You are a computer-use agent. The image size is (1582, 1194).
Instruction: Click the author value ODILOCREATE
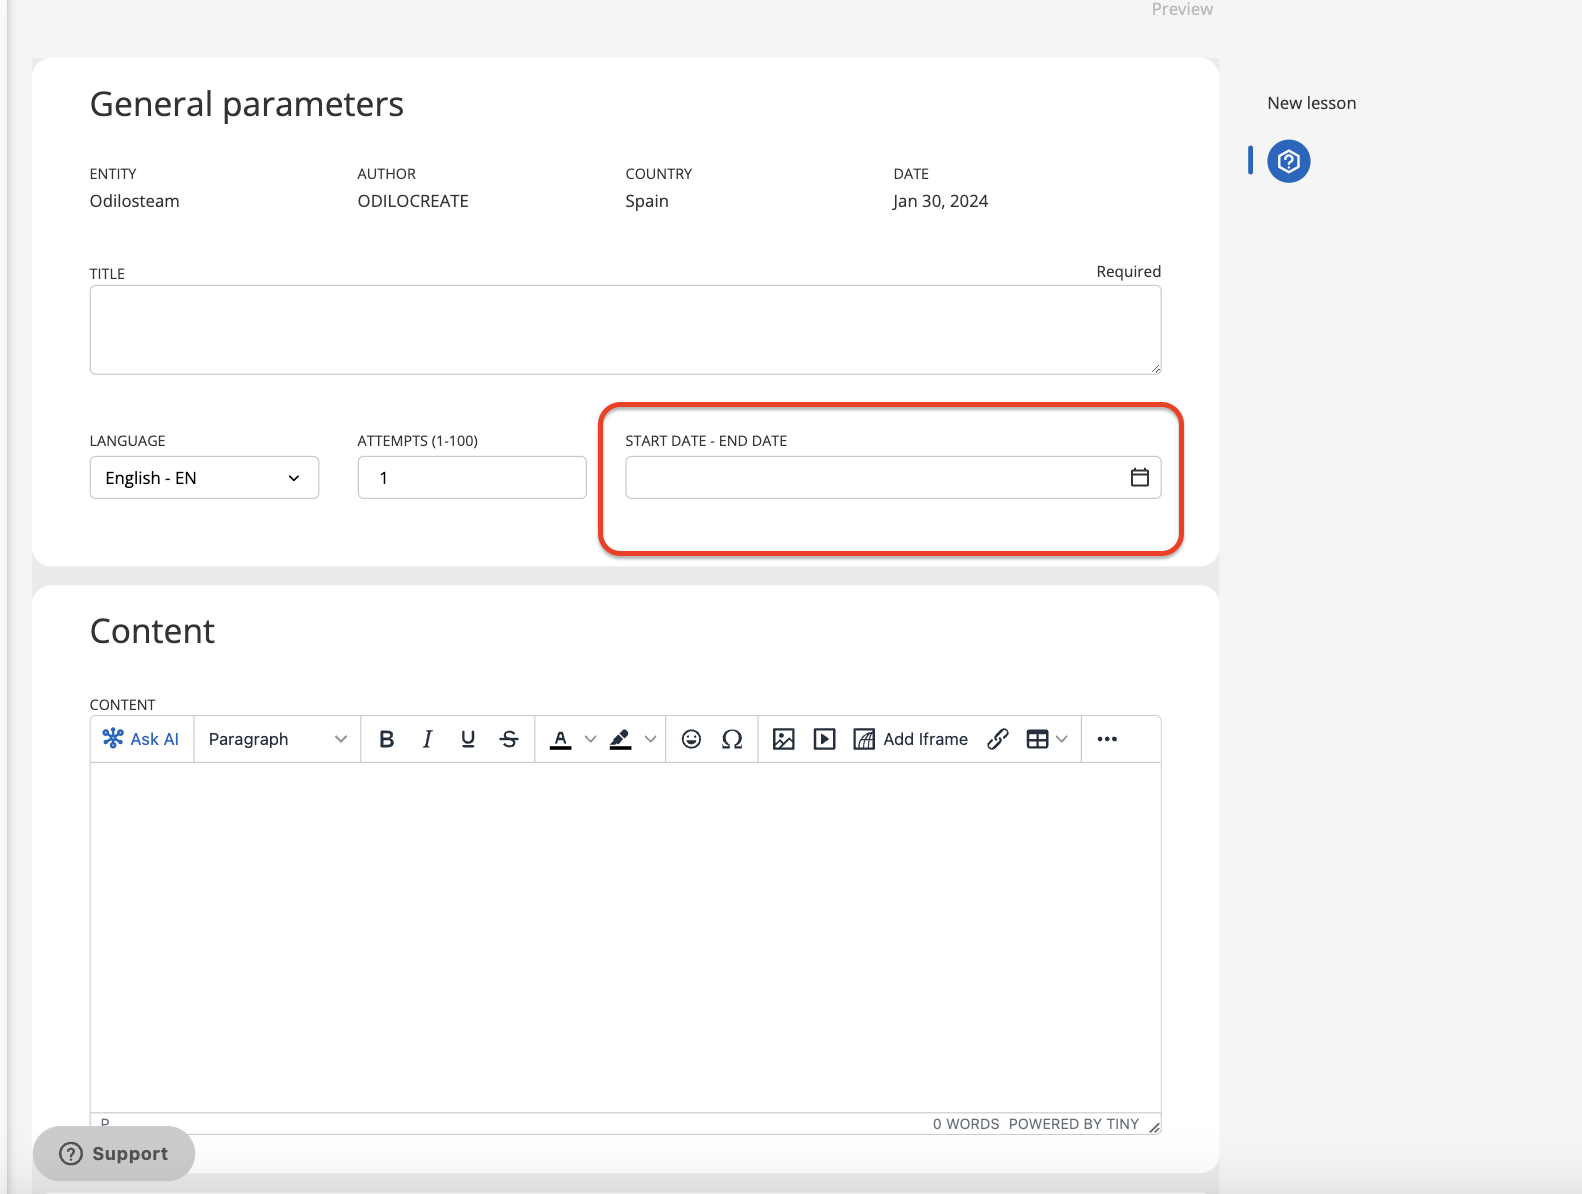pyautogui.click(x=413, y=201)
